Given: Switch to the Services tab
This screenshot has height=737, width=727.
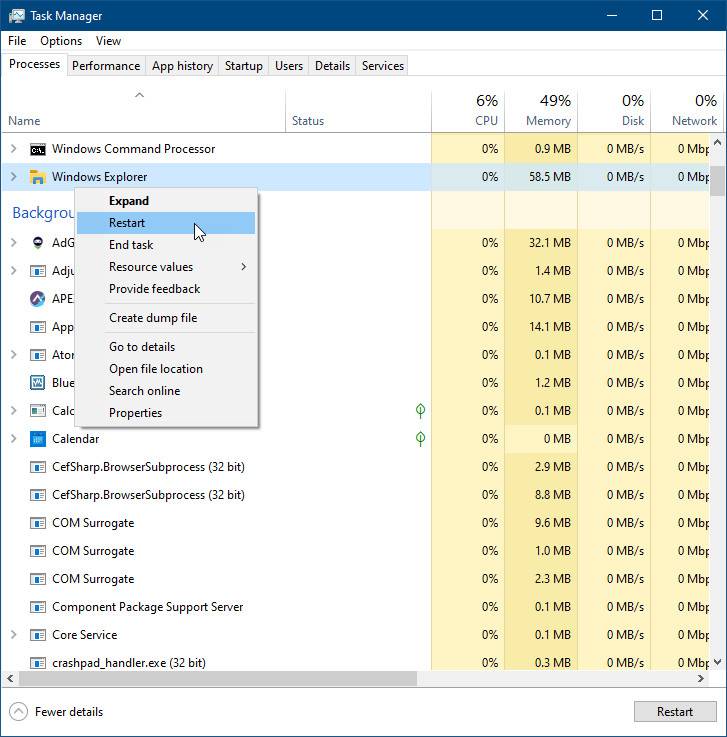Looking at the screenshot, I should coord(383,66).
